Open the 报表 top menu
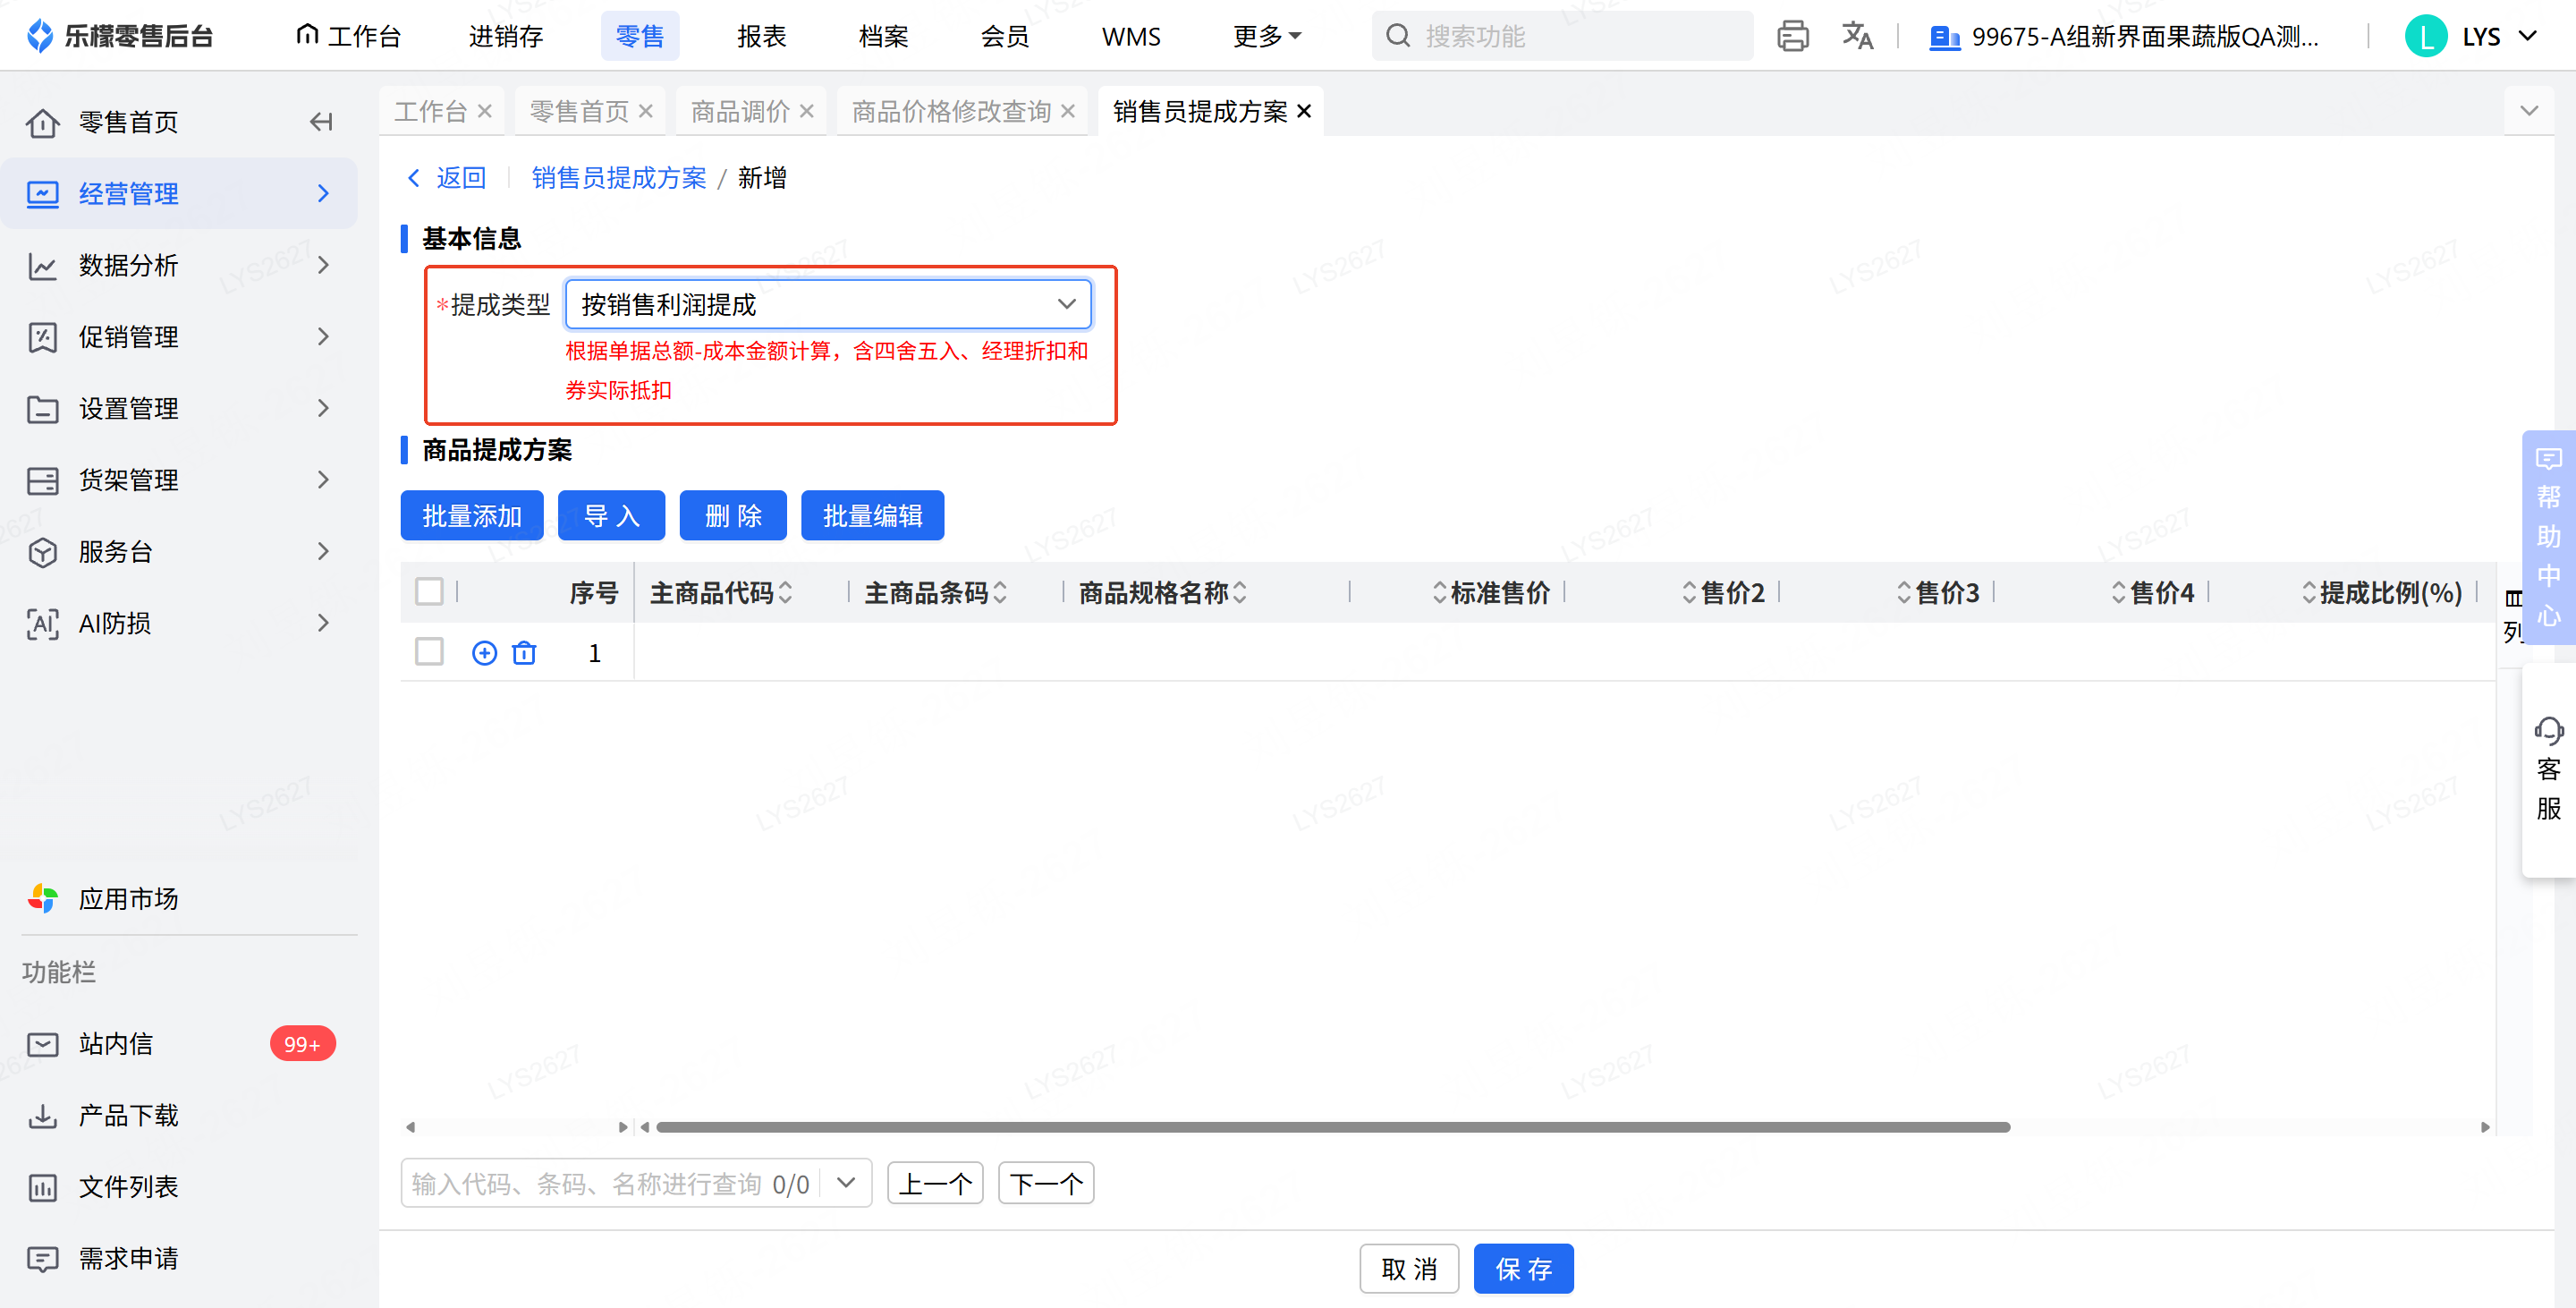This screenshot has height=1308, width=2576. point(762,36)
